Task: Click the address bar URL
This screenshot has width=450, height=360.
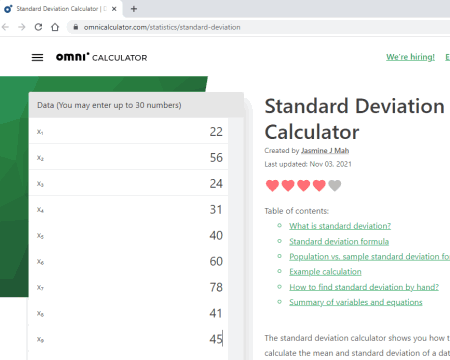Action: click(162, 27)
